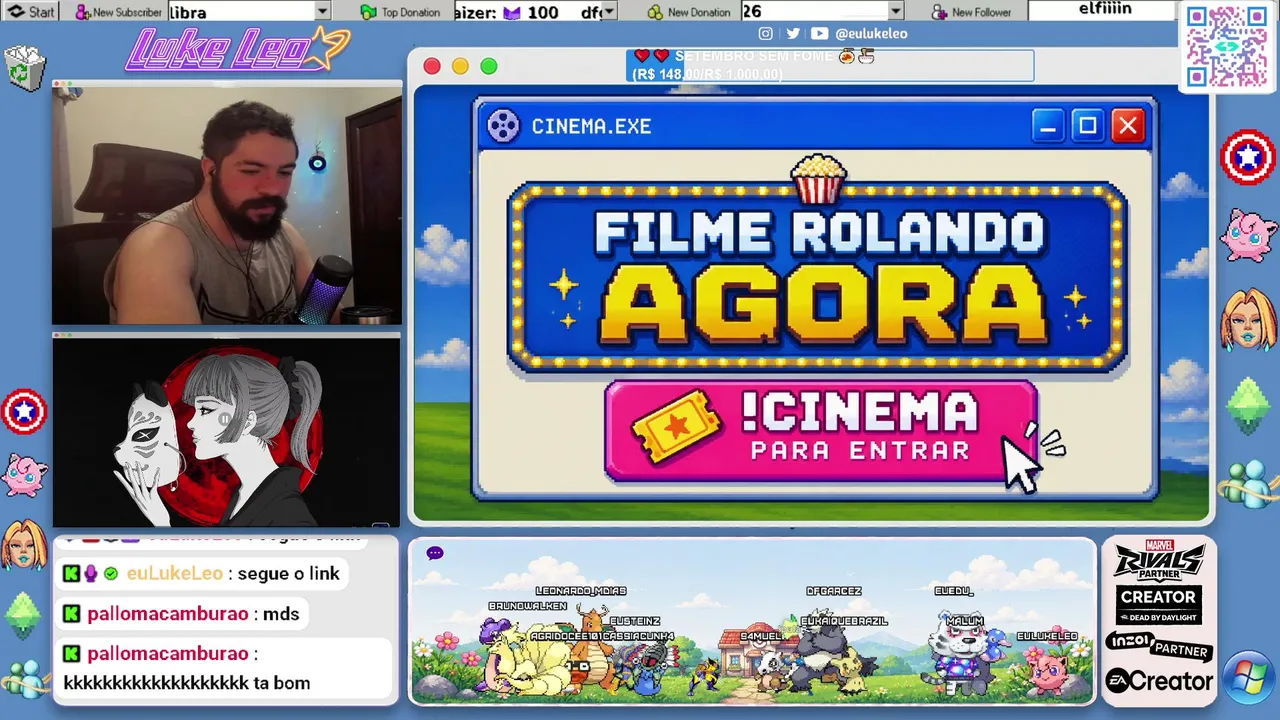This screenshot has width=1280, height=720.
Task: Open the libra dropdown for New Subscriber
Action: point(322,12)
